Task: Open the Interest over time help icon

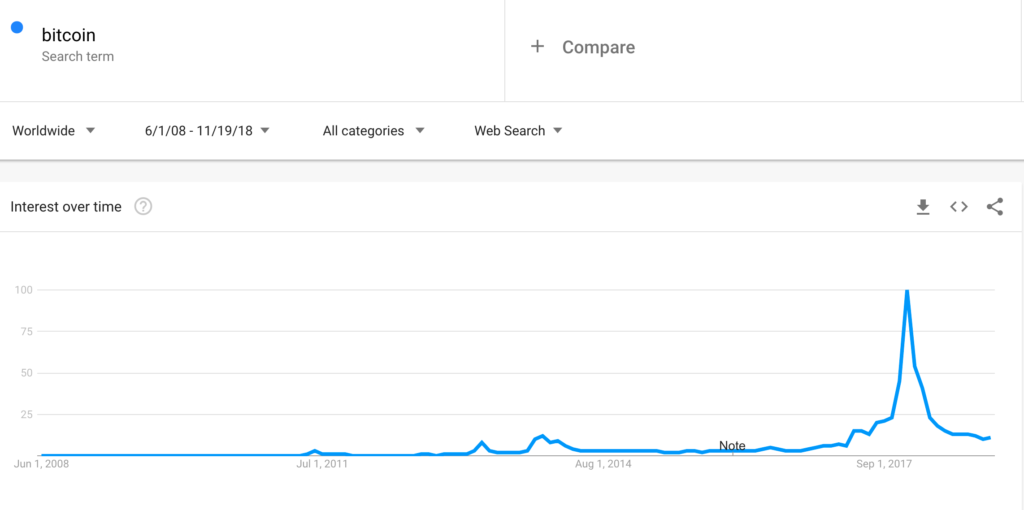Action: point(143,207)
